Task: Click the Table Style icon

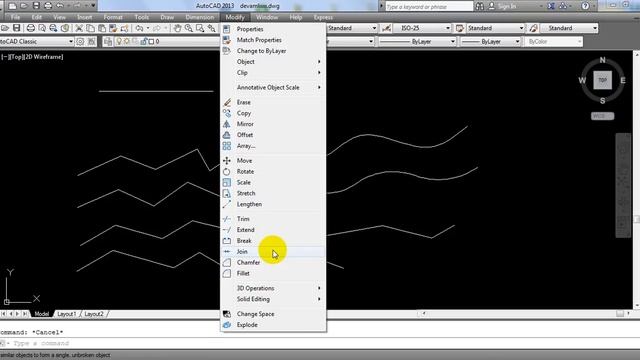Action: (x=460, y=28)
